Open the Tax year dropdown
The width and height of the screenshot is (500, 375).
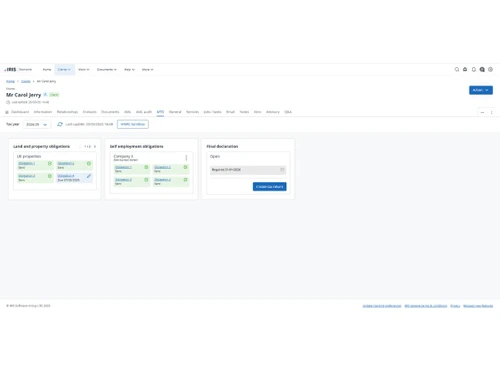click(x=37, y=124)
